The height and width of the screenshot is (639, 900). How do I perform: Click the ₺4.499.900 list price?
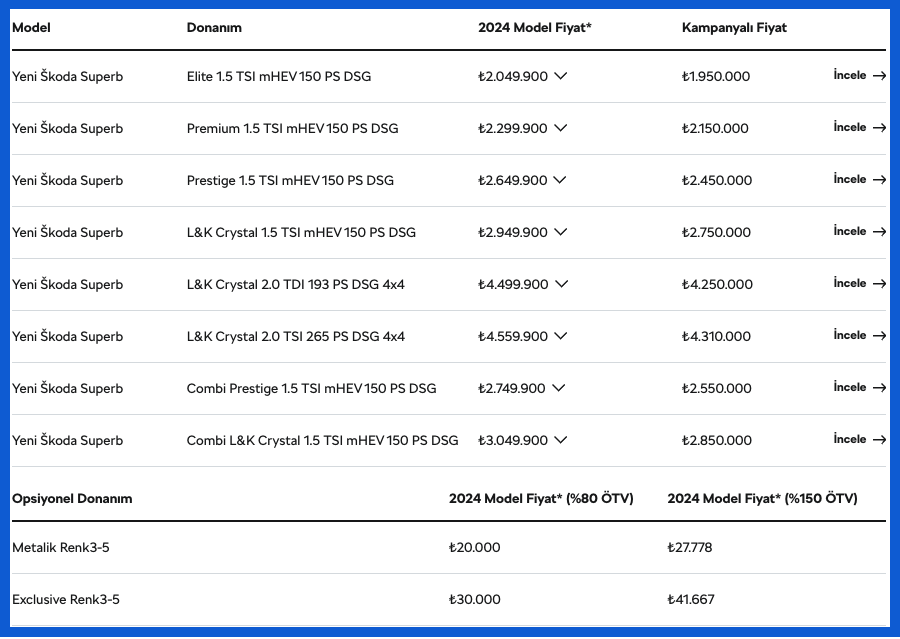tap(513, 284)
